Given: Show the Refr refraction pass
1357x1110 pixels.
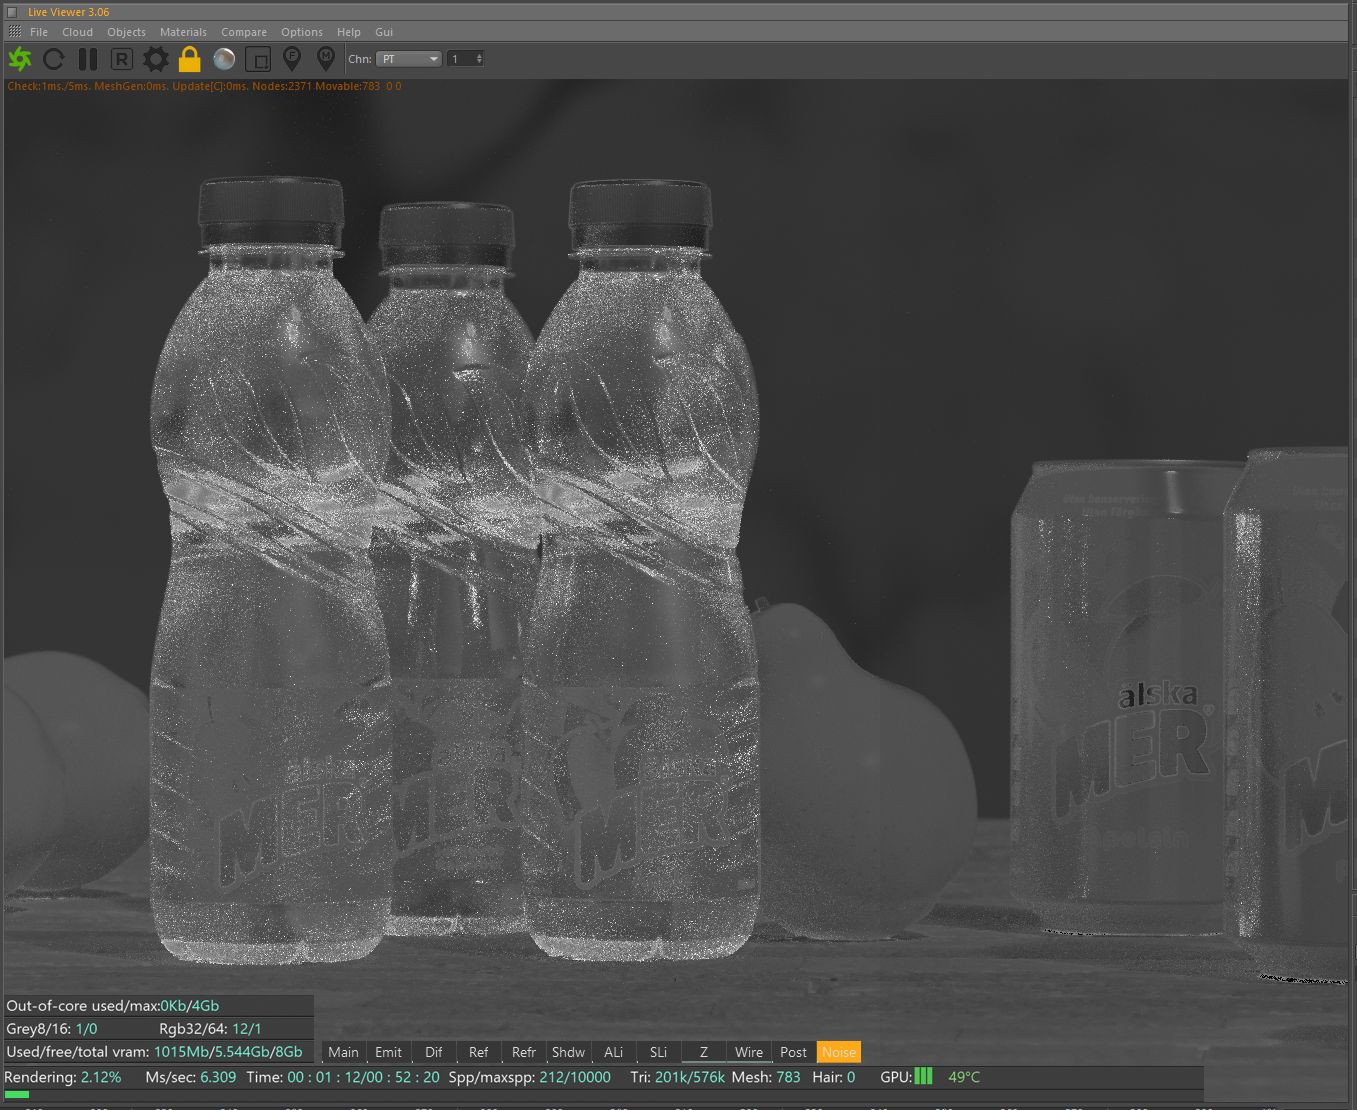Looking at the screenshot, I should click(x=523, y=1052).
